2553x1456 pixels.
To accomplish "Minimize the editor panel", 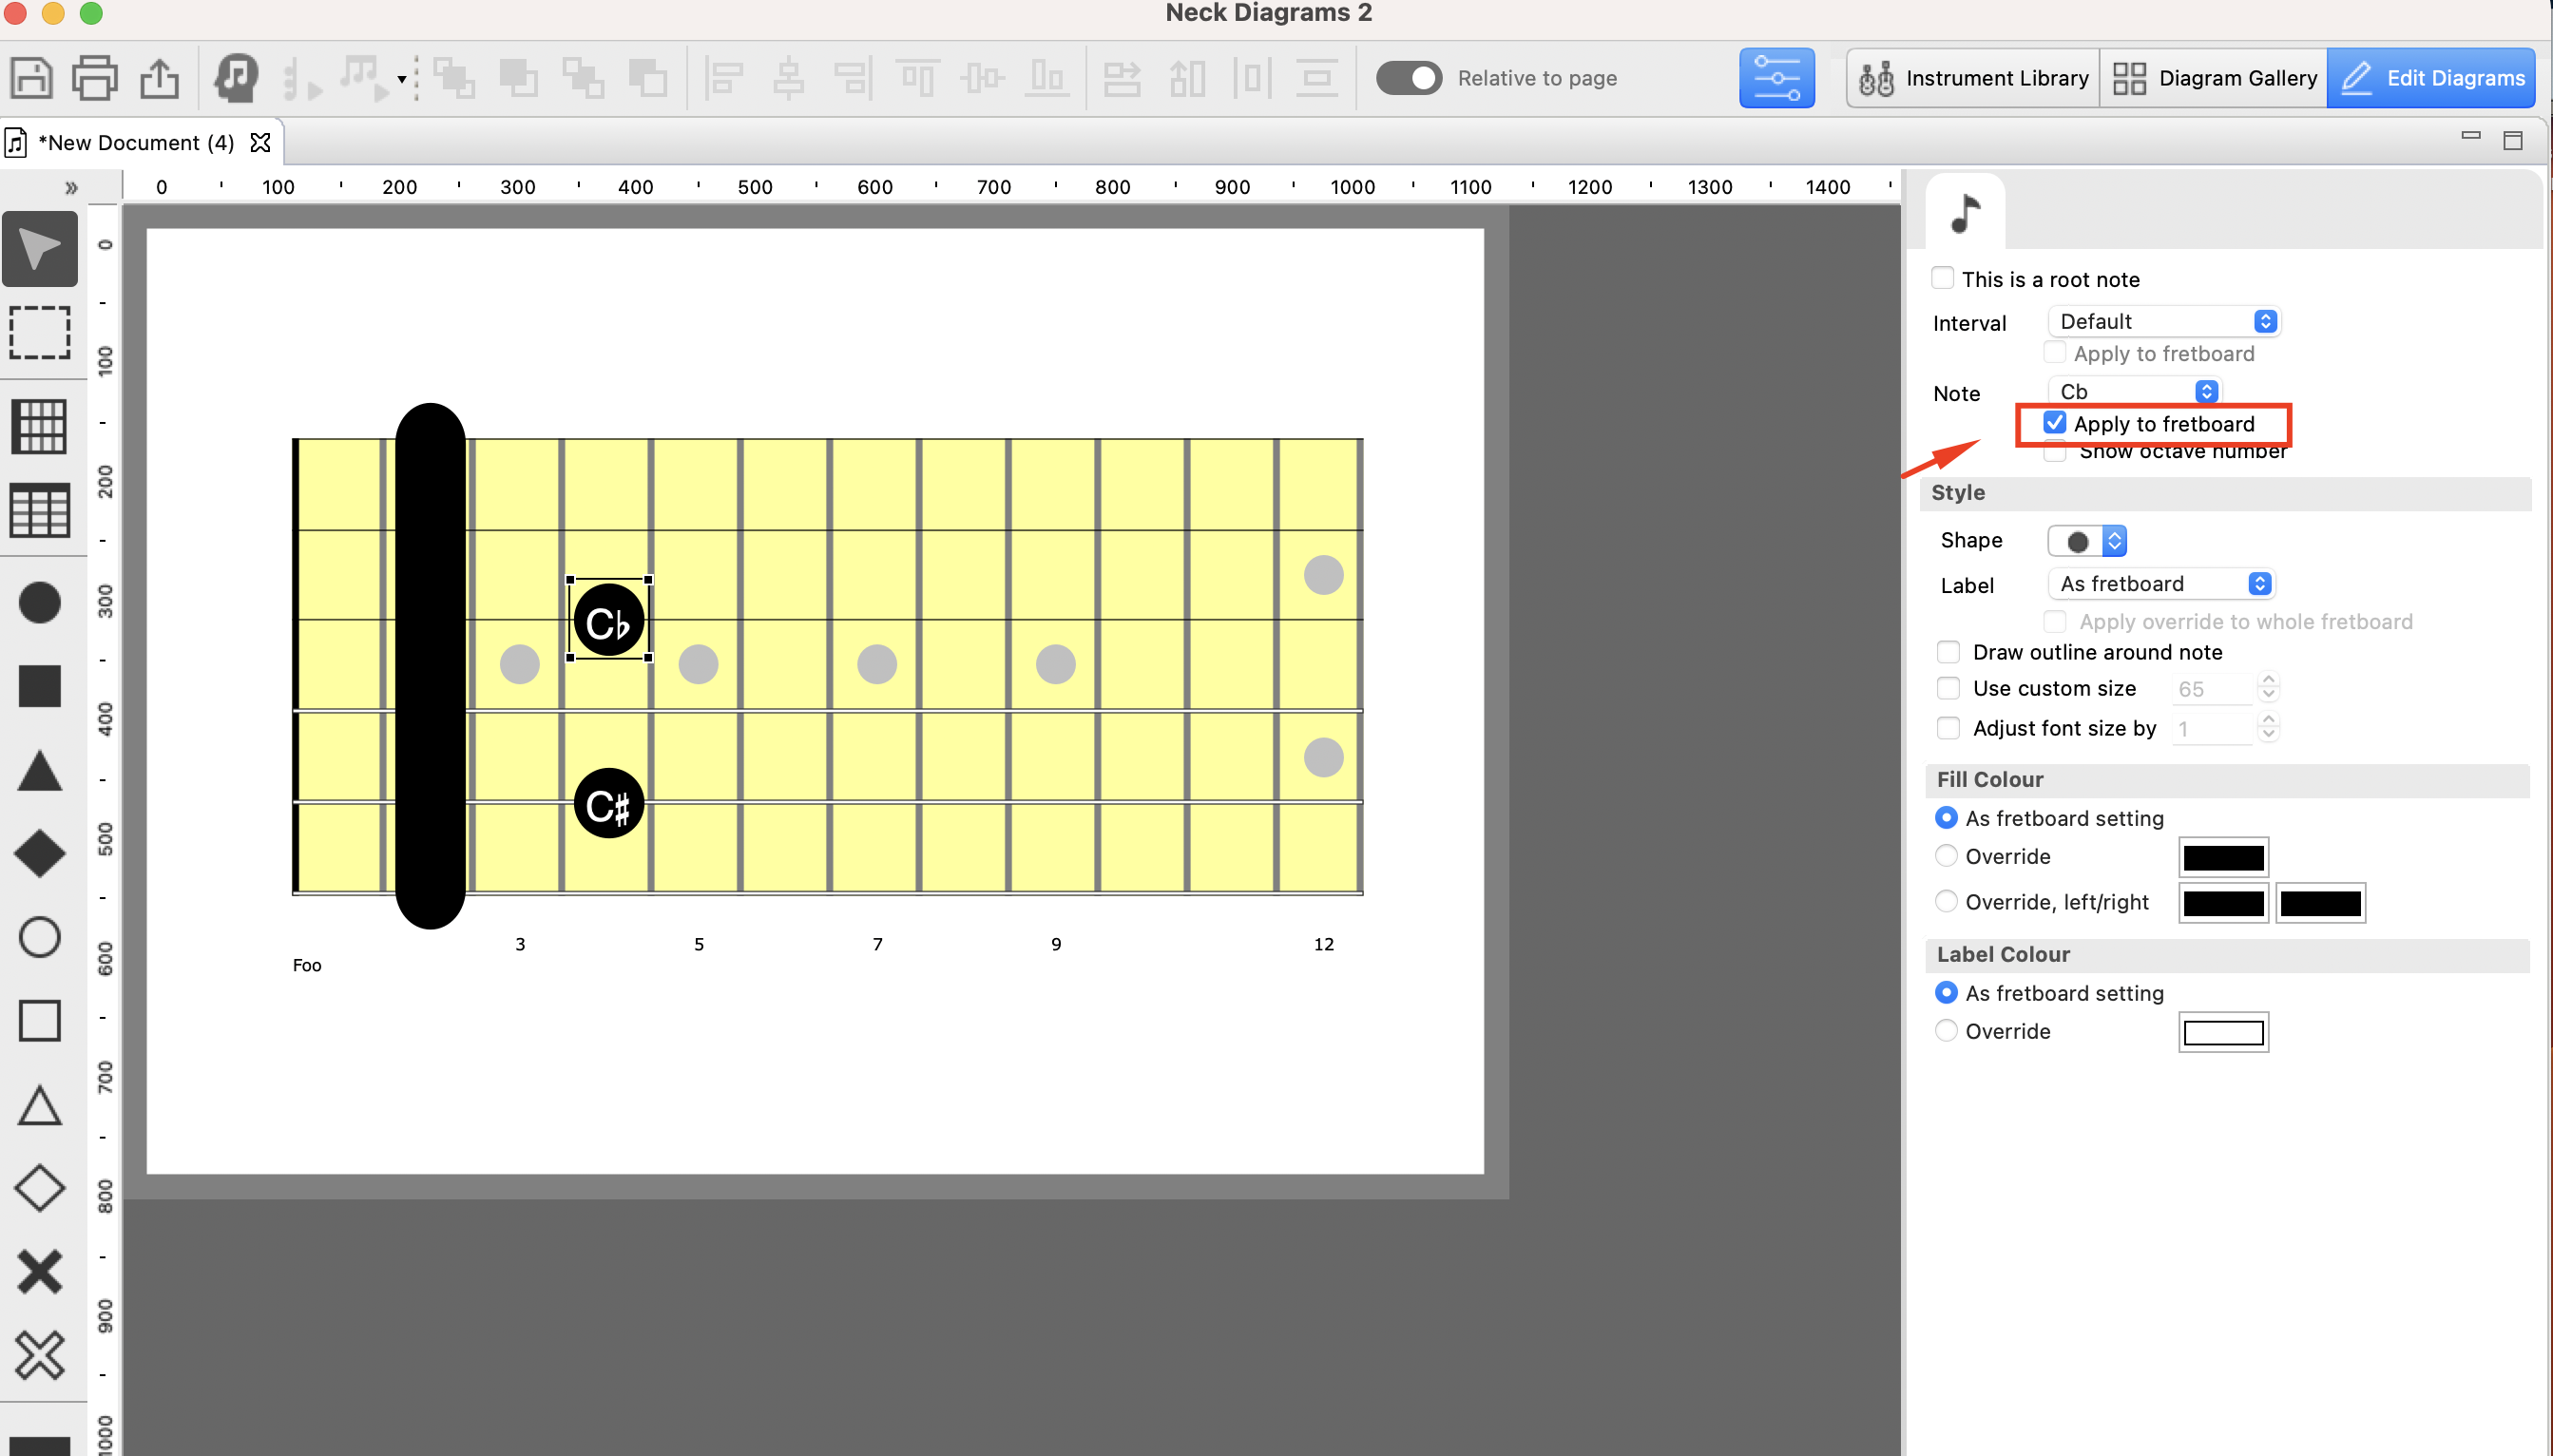I will coord(2470,135).
